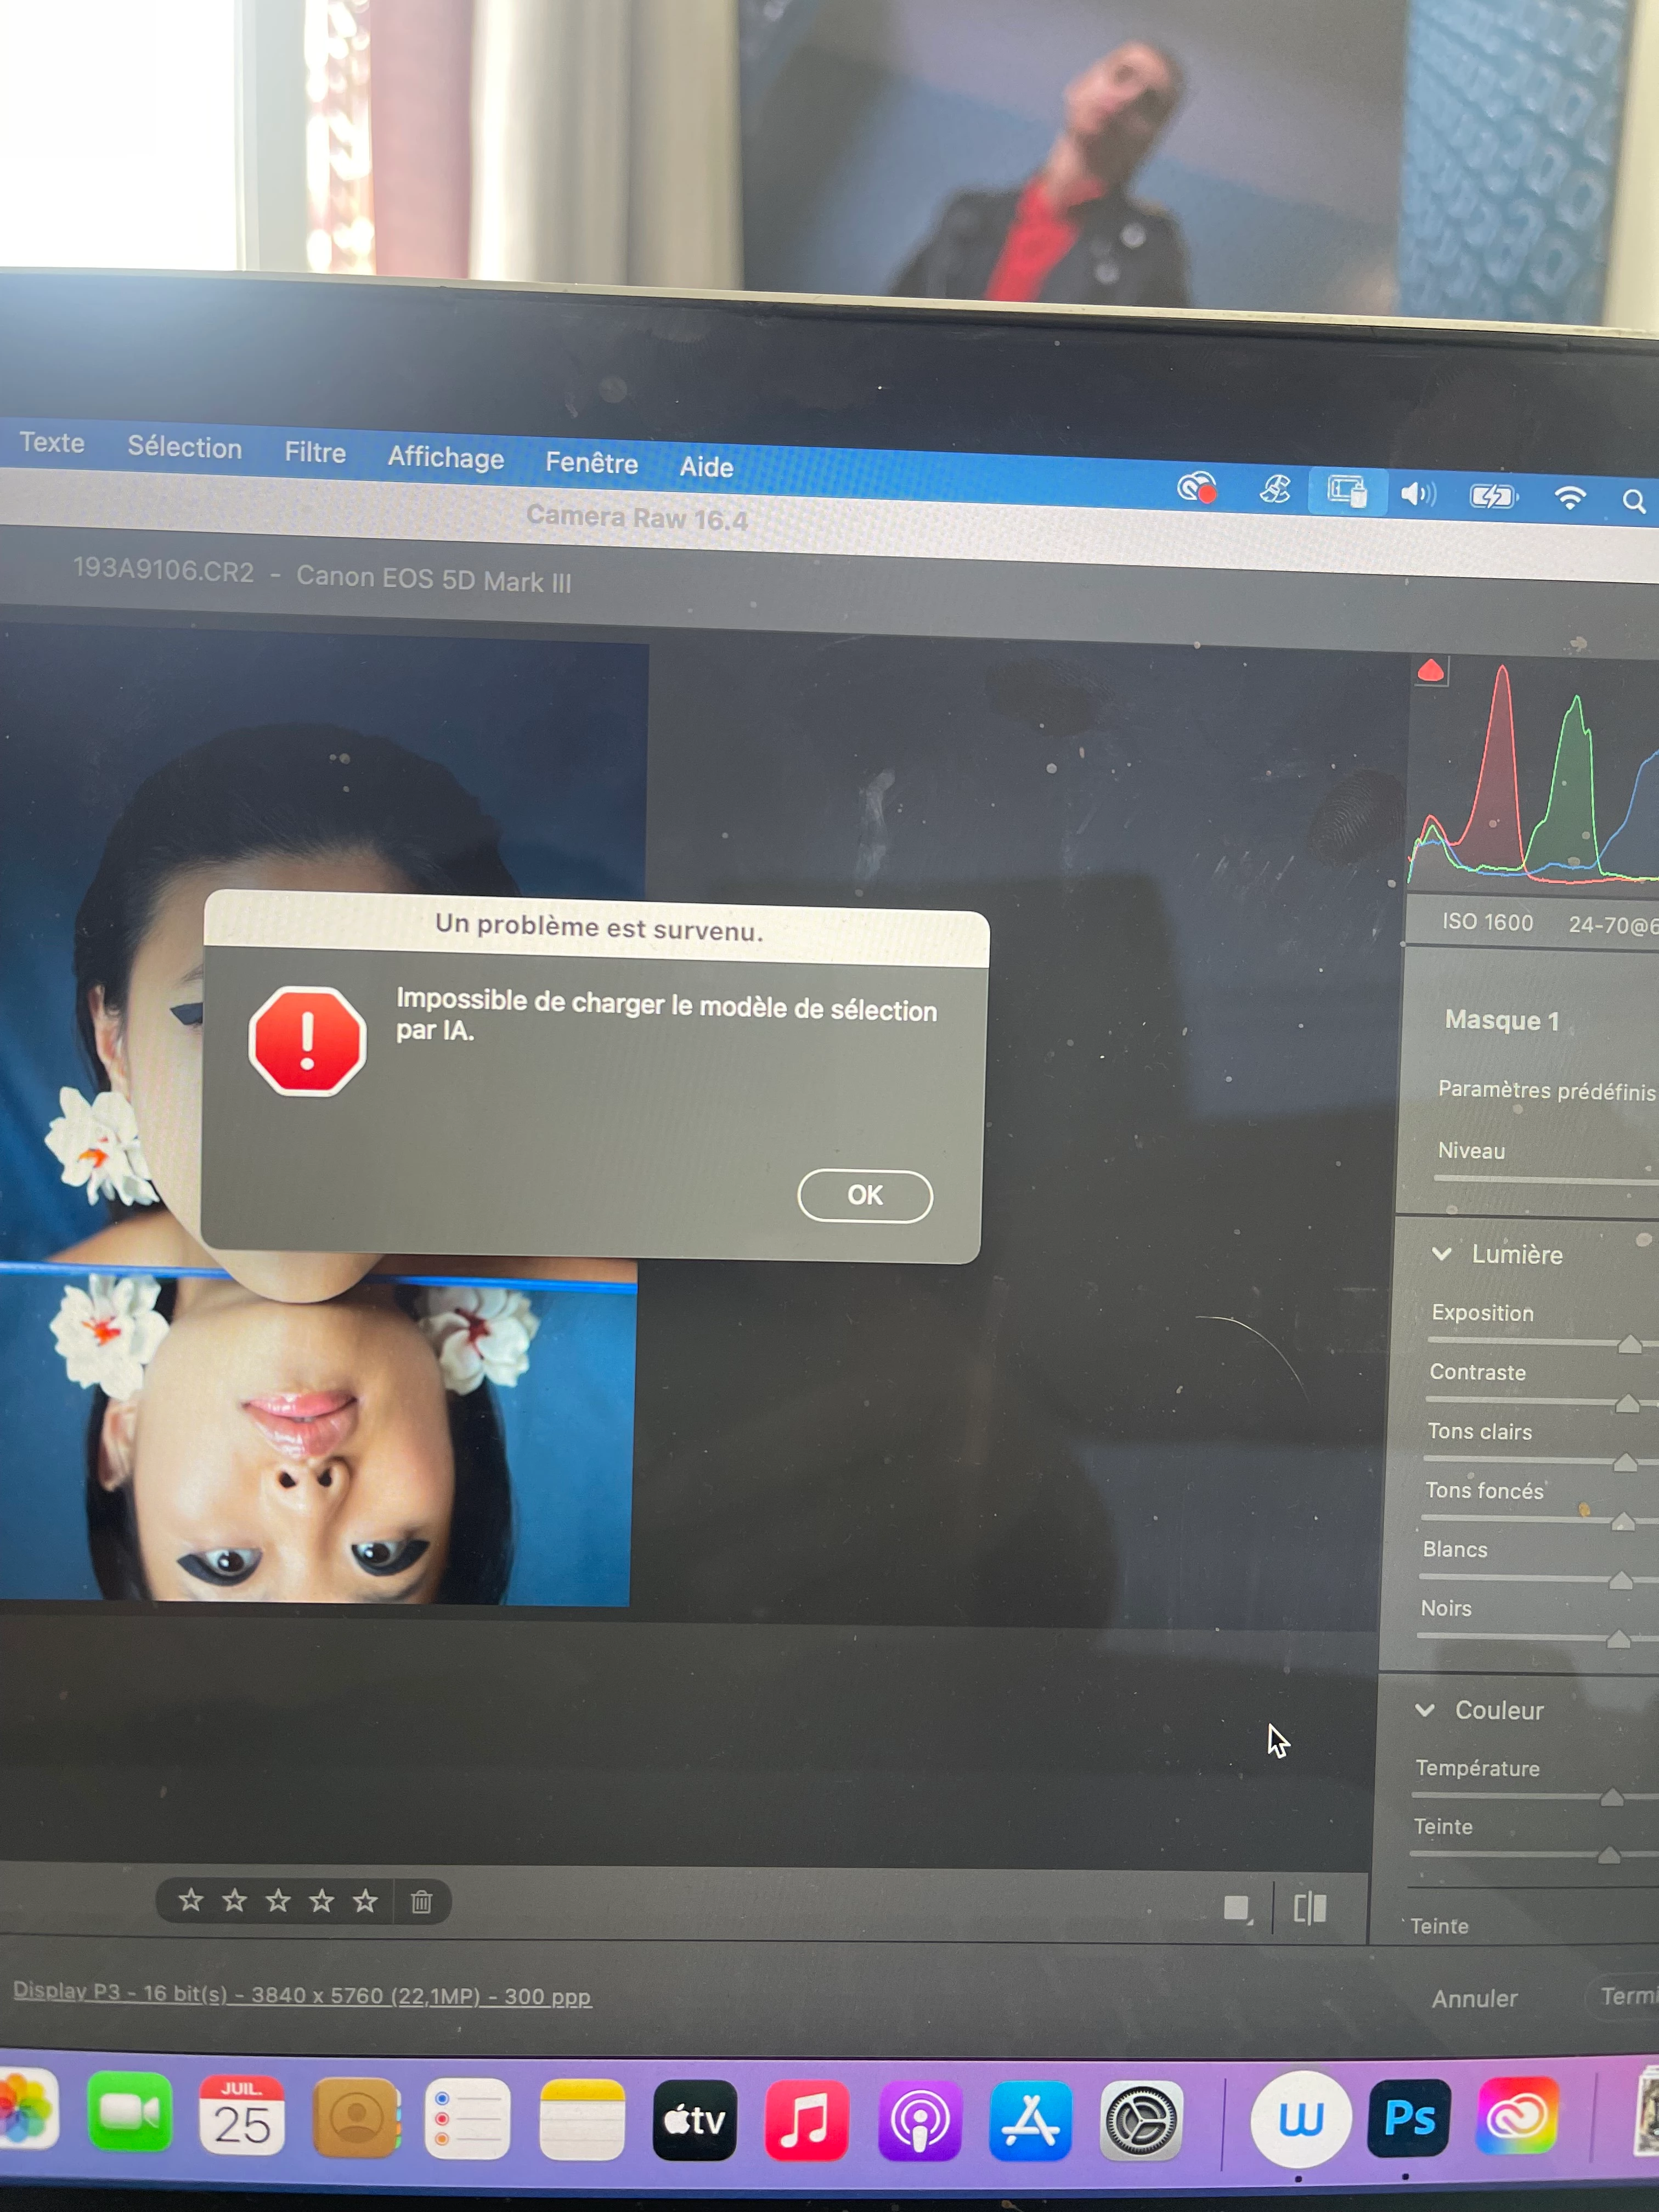The image size is (1659, 2212).
Task: Click OK in the error dialog
Action: tap(864, 1195)
